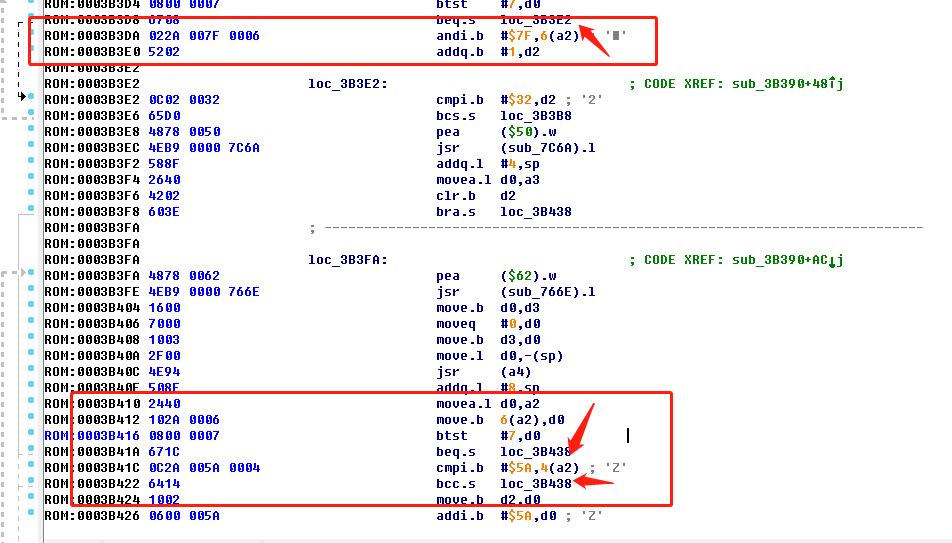Toggle breakpoint dot at ROM:0003B3FA pea line
The image size is (952, 543).
[x=31, y=272]
